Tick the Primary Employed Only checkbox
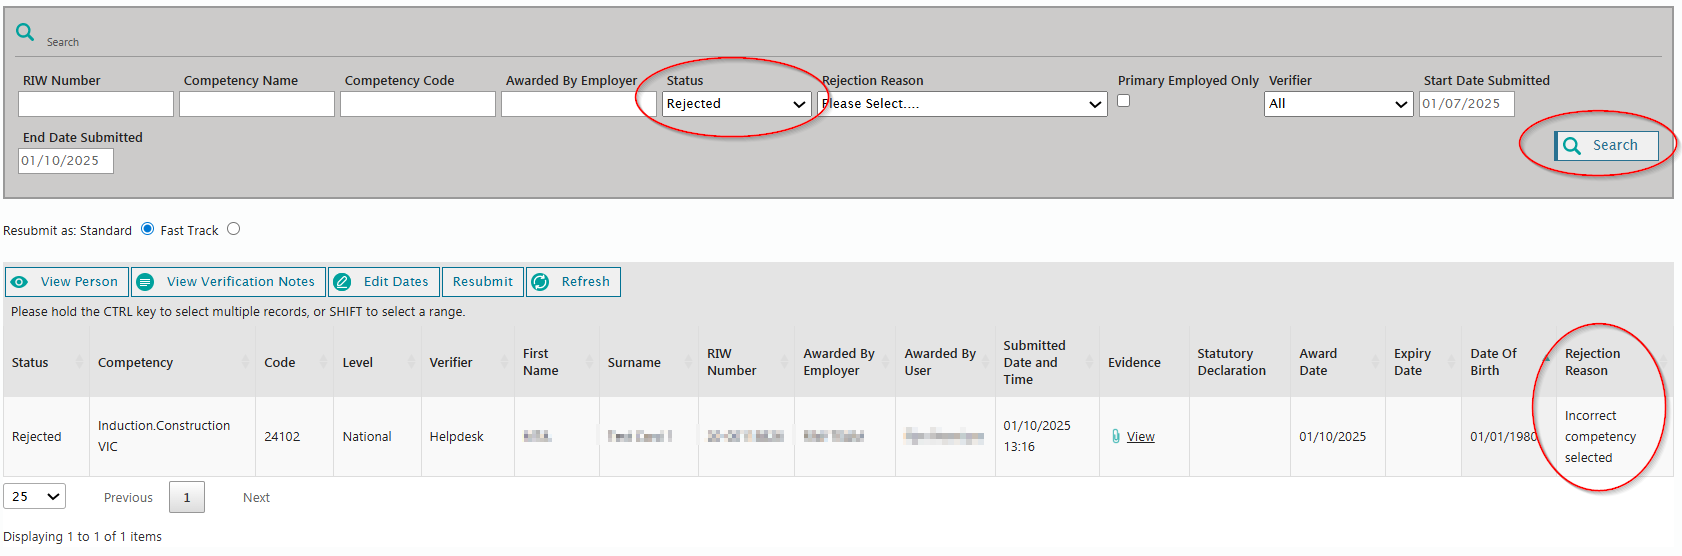 coord(1124,101)
